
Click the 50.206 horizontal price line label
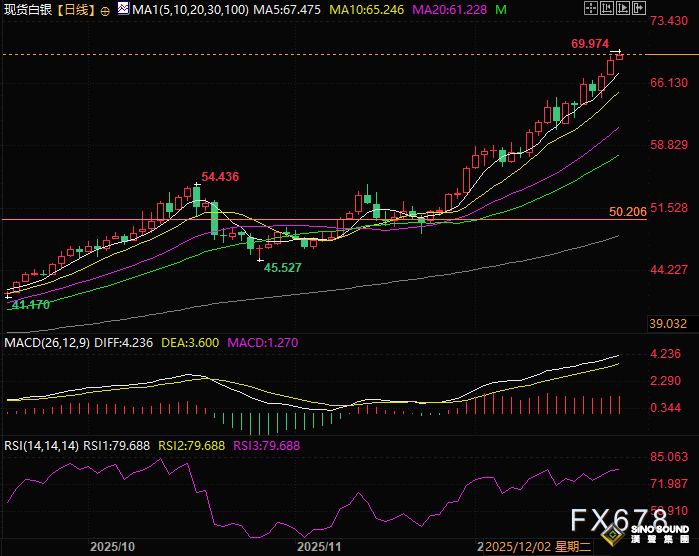(627, 212)
